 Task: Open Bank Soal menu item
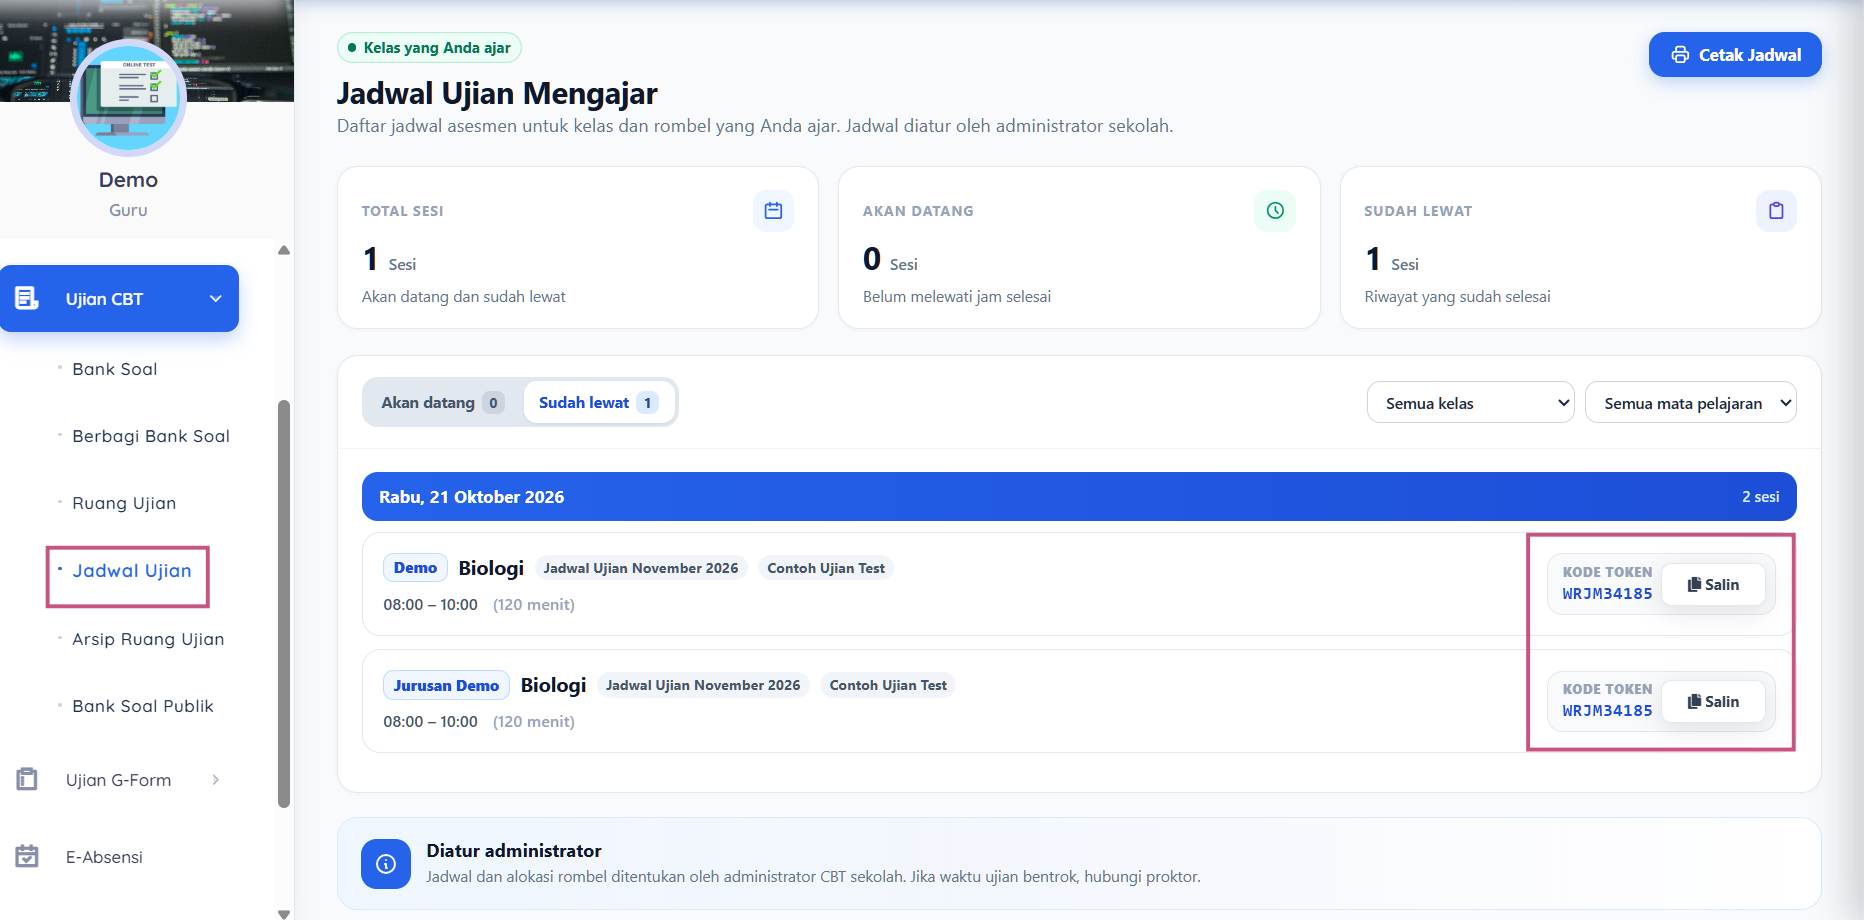click(114, 369)
